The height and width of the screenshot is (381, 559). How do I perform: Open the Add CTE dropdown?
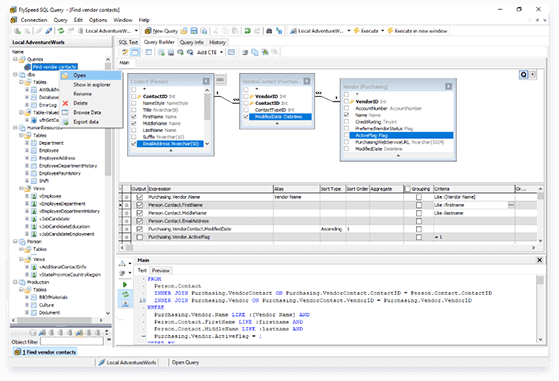coord(221,52)
